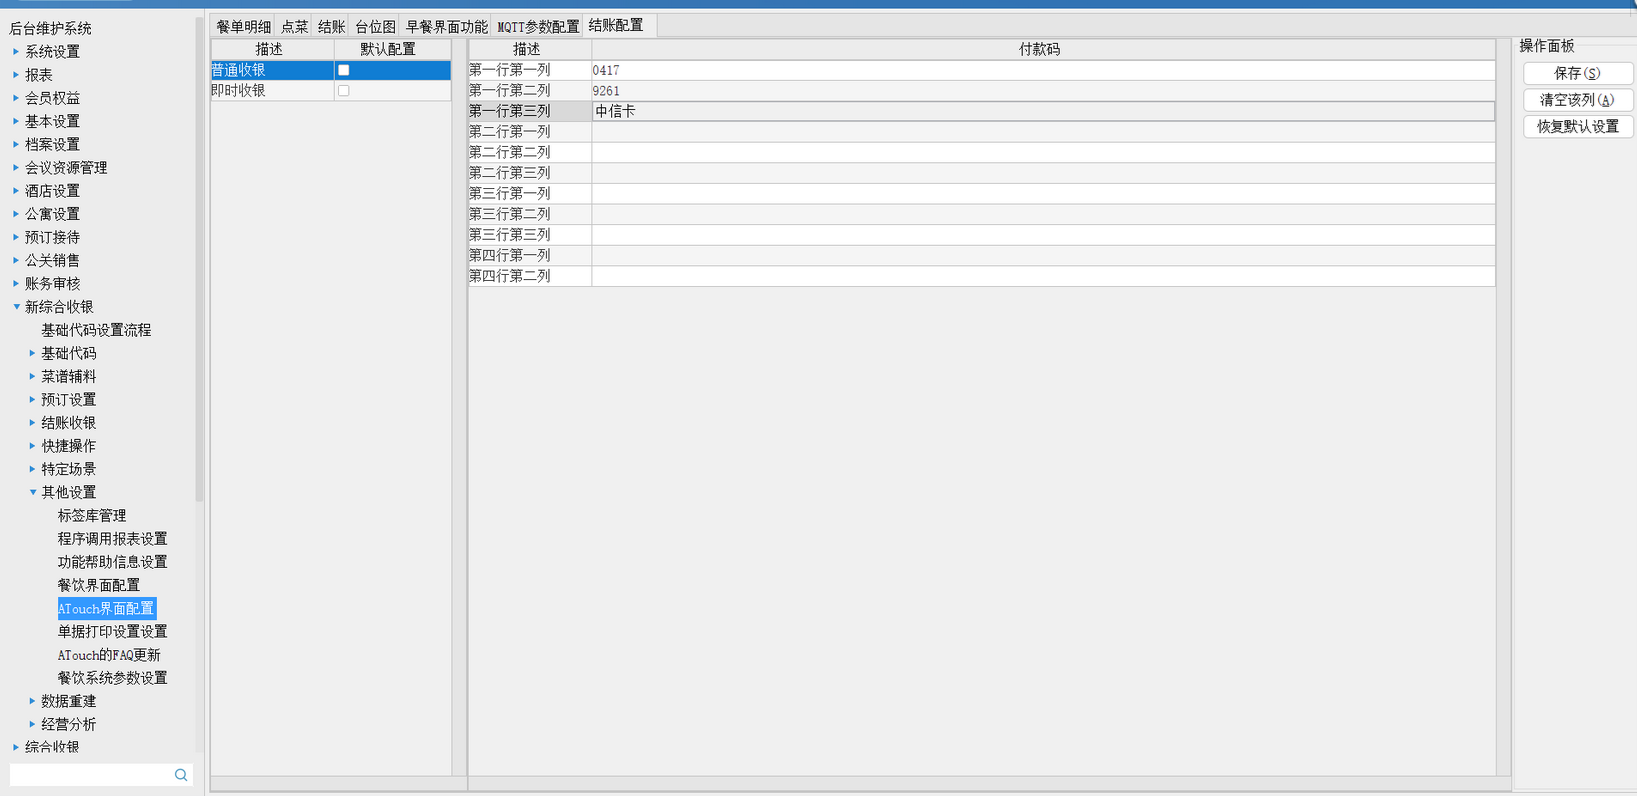Expand the 数据重建 sub-node arrow
The width and height of the screenshot is (1637, 796).
(33, 701)
